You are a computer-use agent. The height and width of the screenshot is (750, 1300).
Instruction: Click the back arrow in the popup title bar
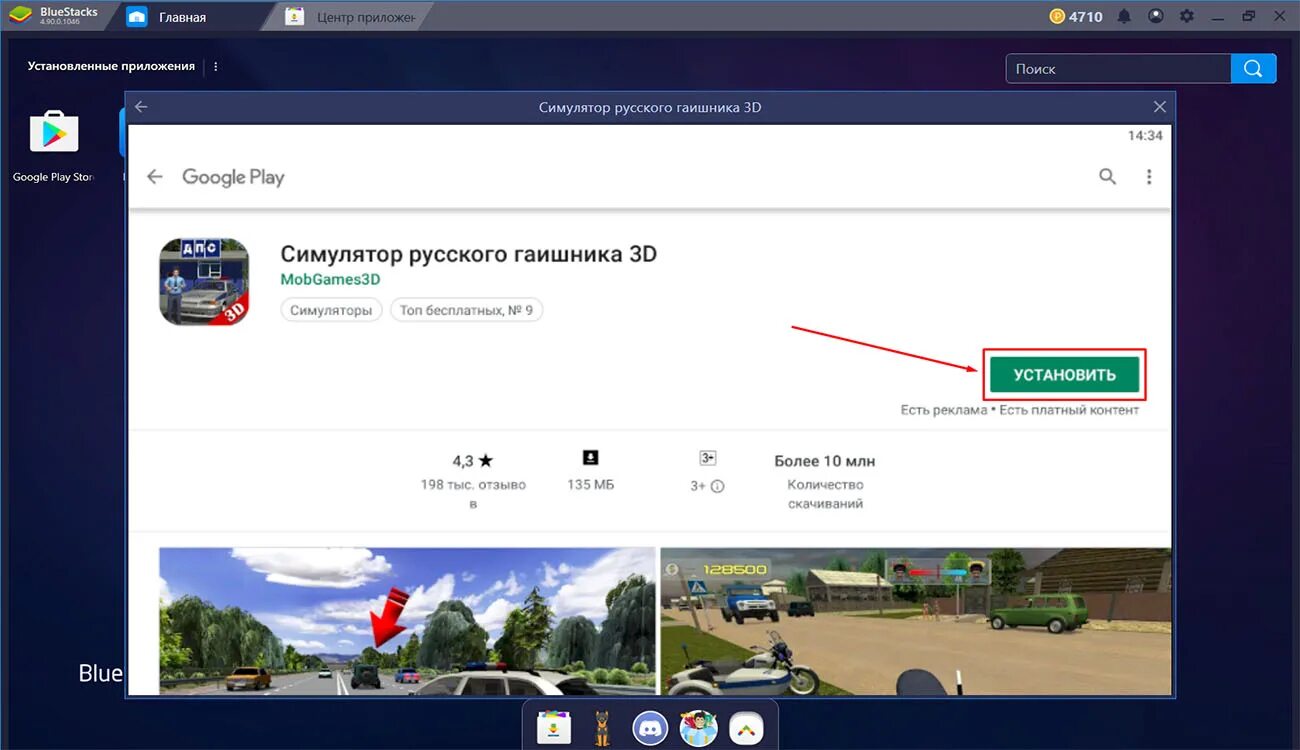pyautogui.click(x=141, y=106)
